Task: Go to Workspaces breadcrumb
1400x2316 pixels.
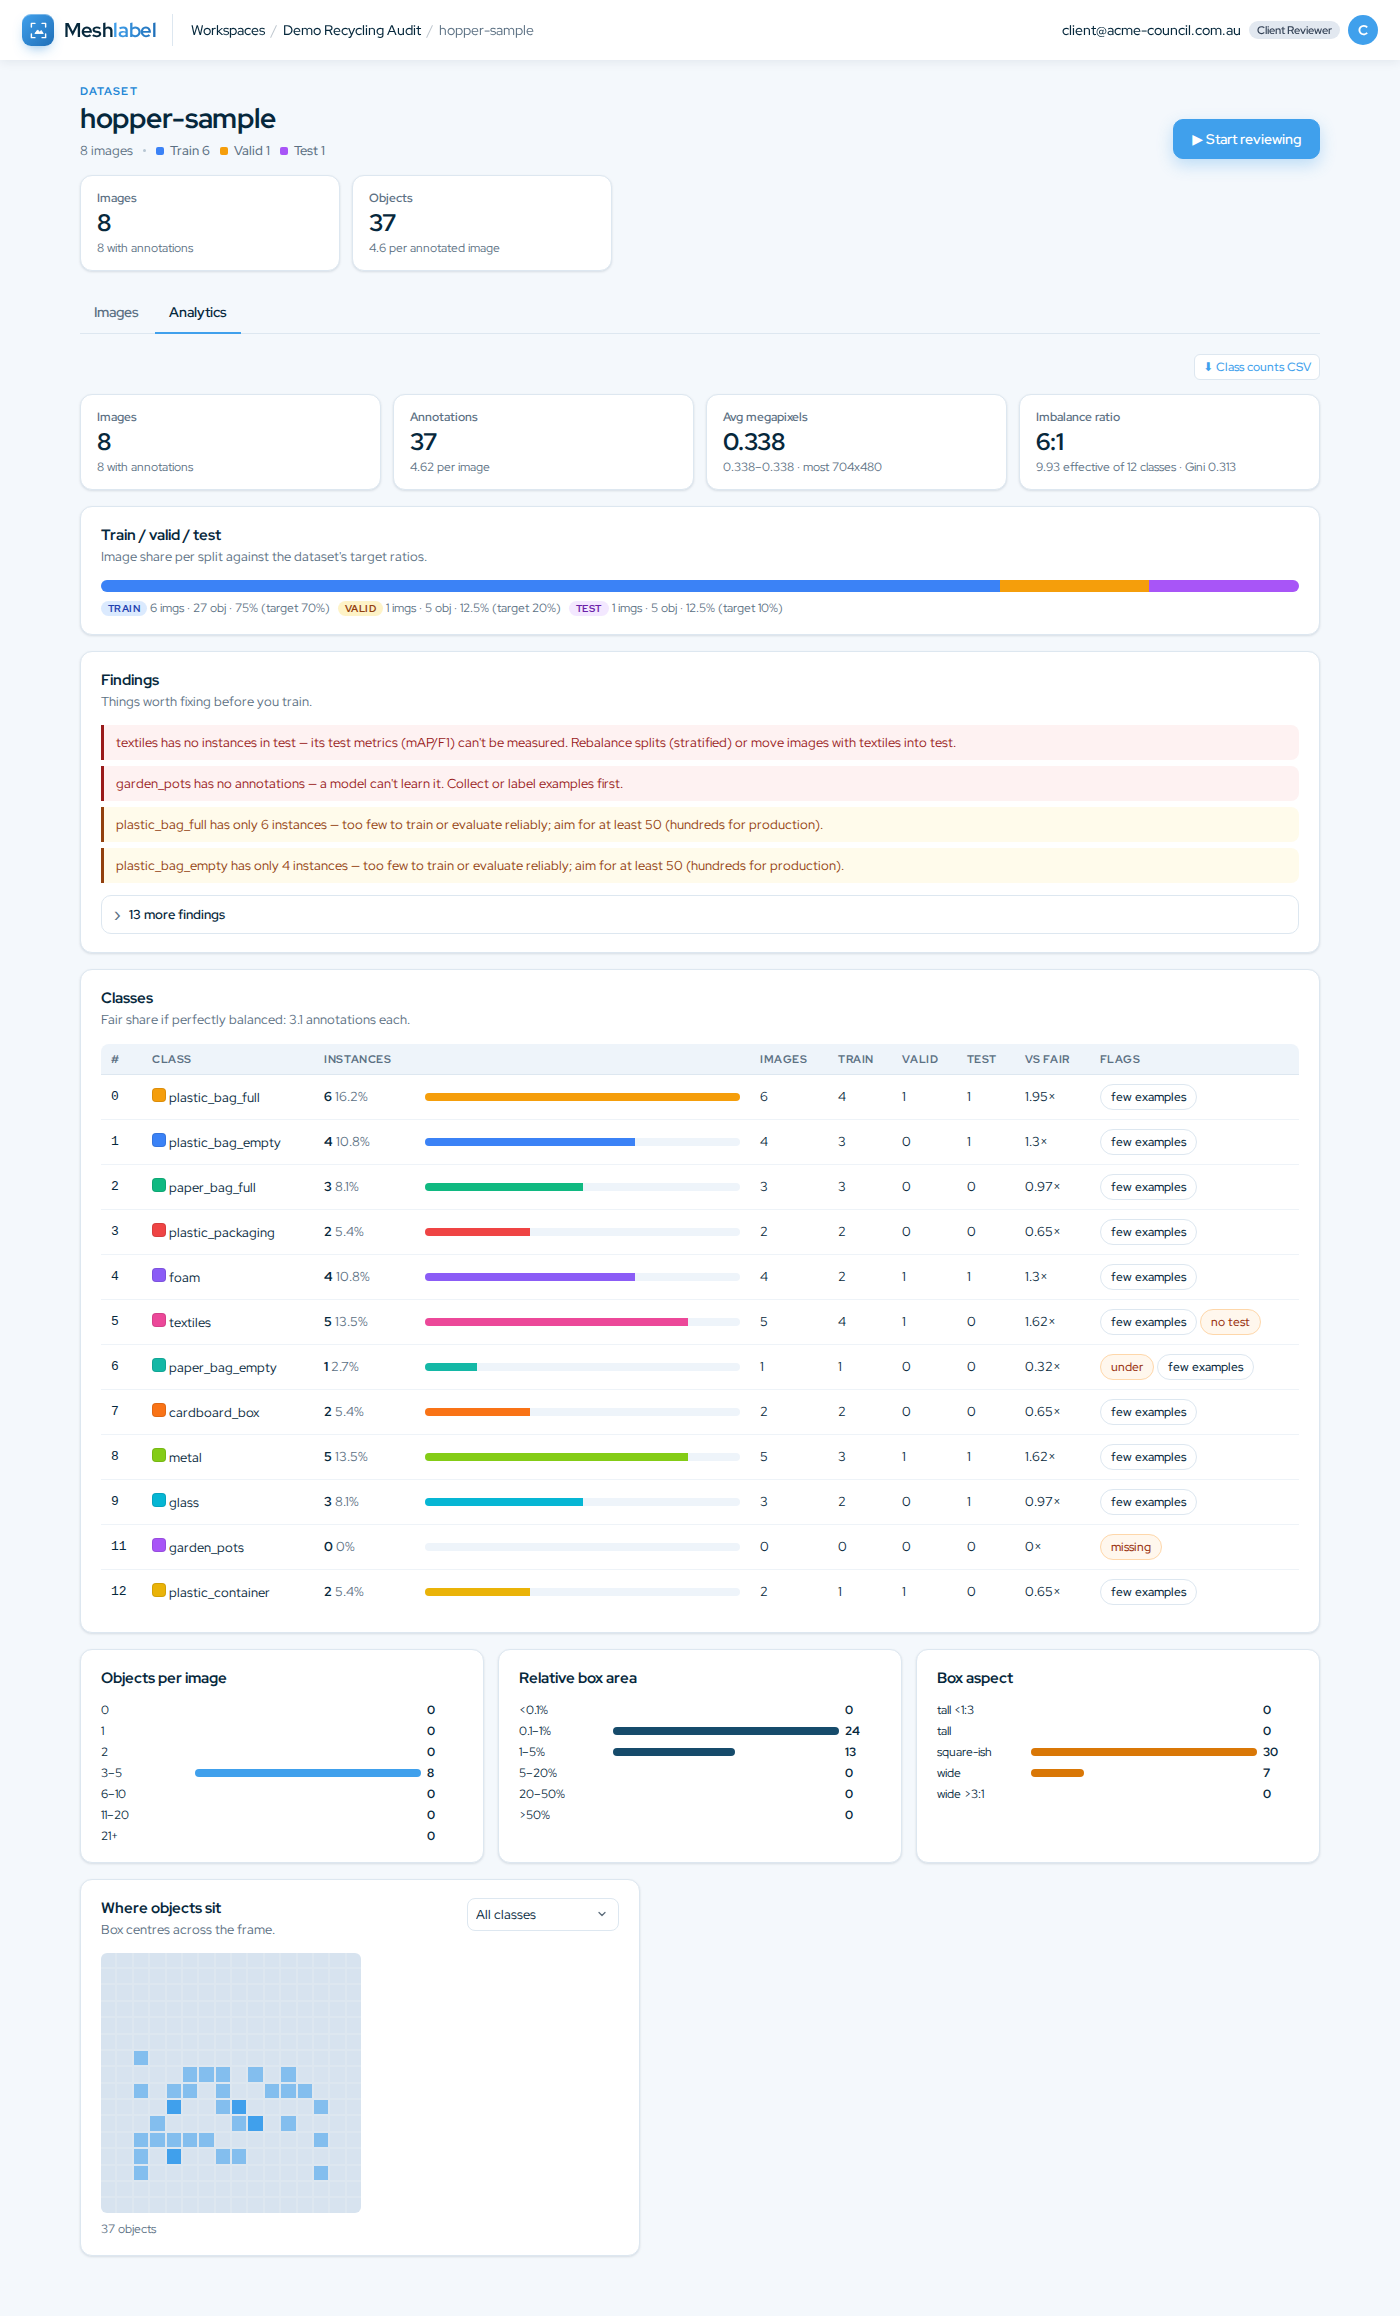Action: point(228,30)
